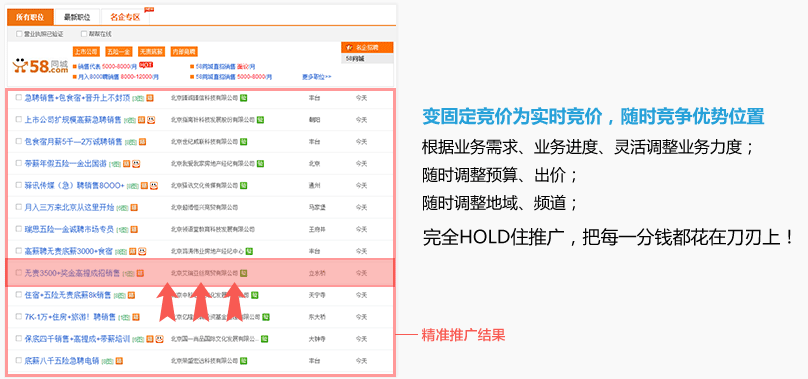Select 58同城 under 名企招聘
This screenshot has height=379, width=808.
point(355,59)
